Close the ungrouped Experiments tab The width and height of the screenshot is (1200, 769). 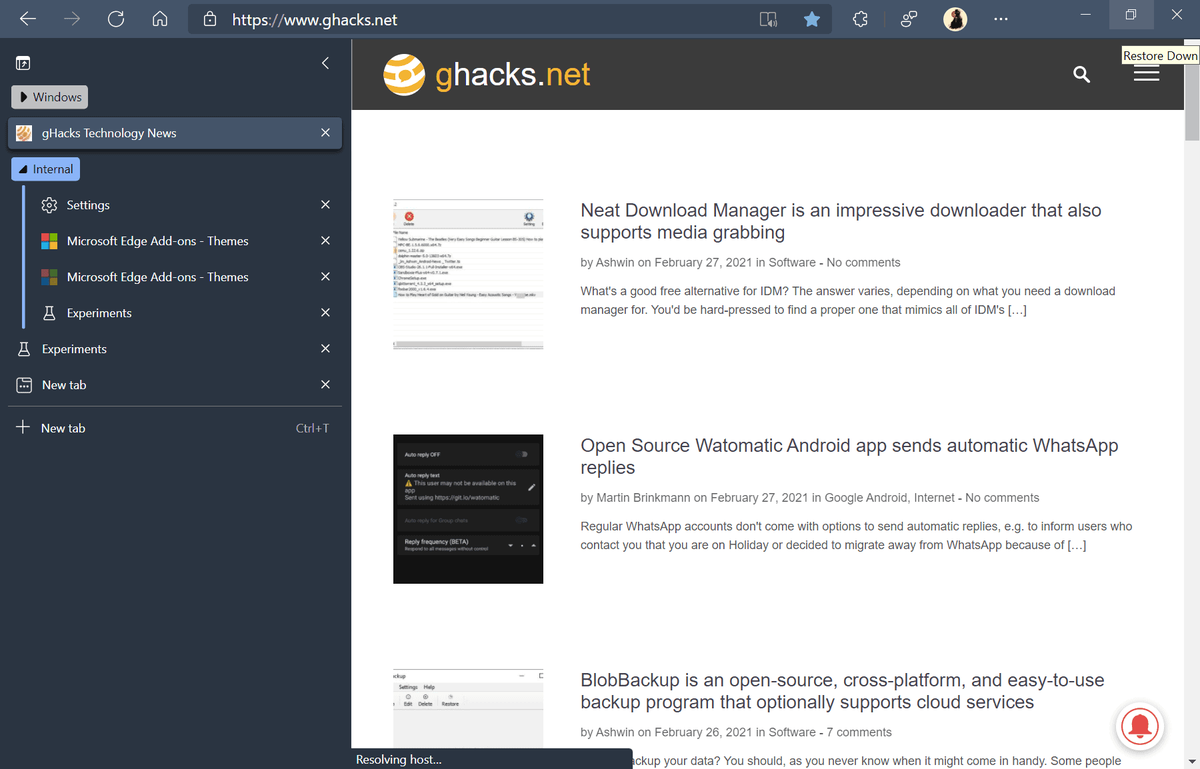point(325,349)
